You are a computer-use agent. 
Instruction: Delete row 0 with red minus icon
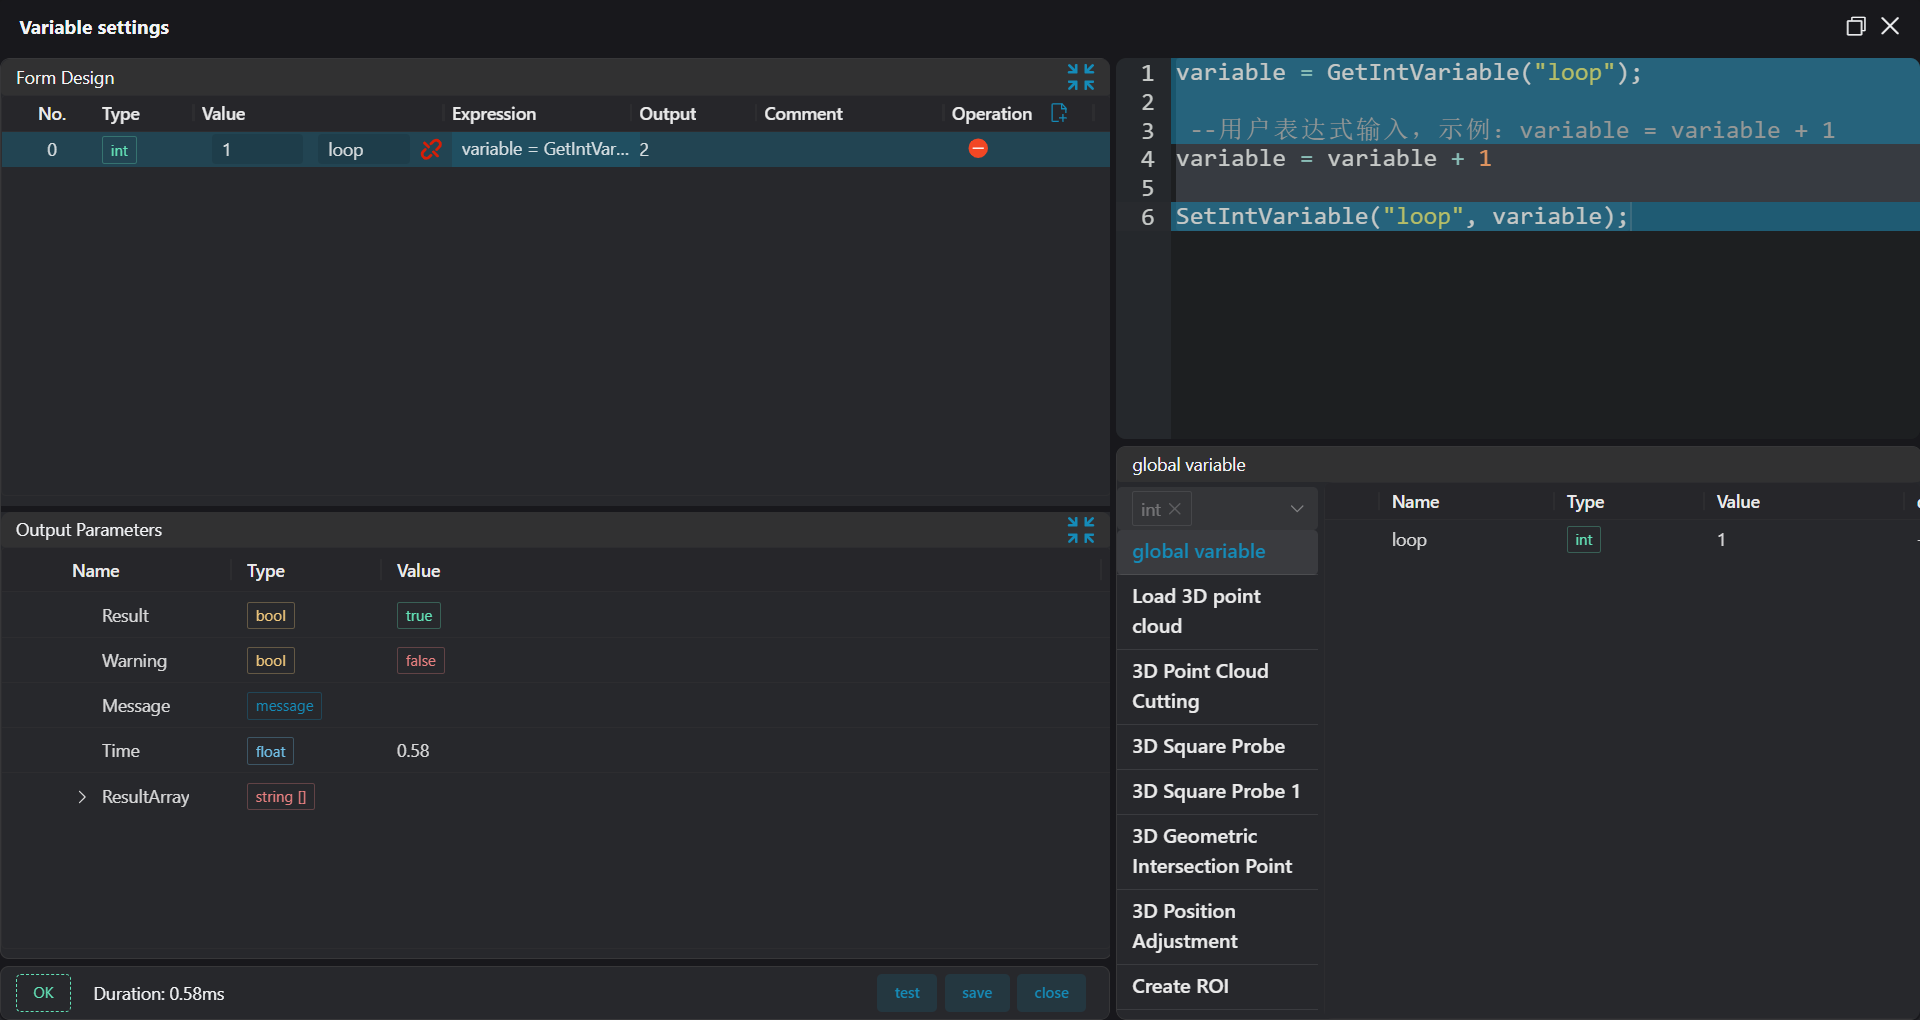(x=978, y=149)
